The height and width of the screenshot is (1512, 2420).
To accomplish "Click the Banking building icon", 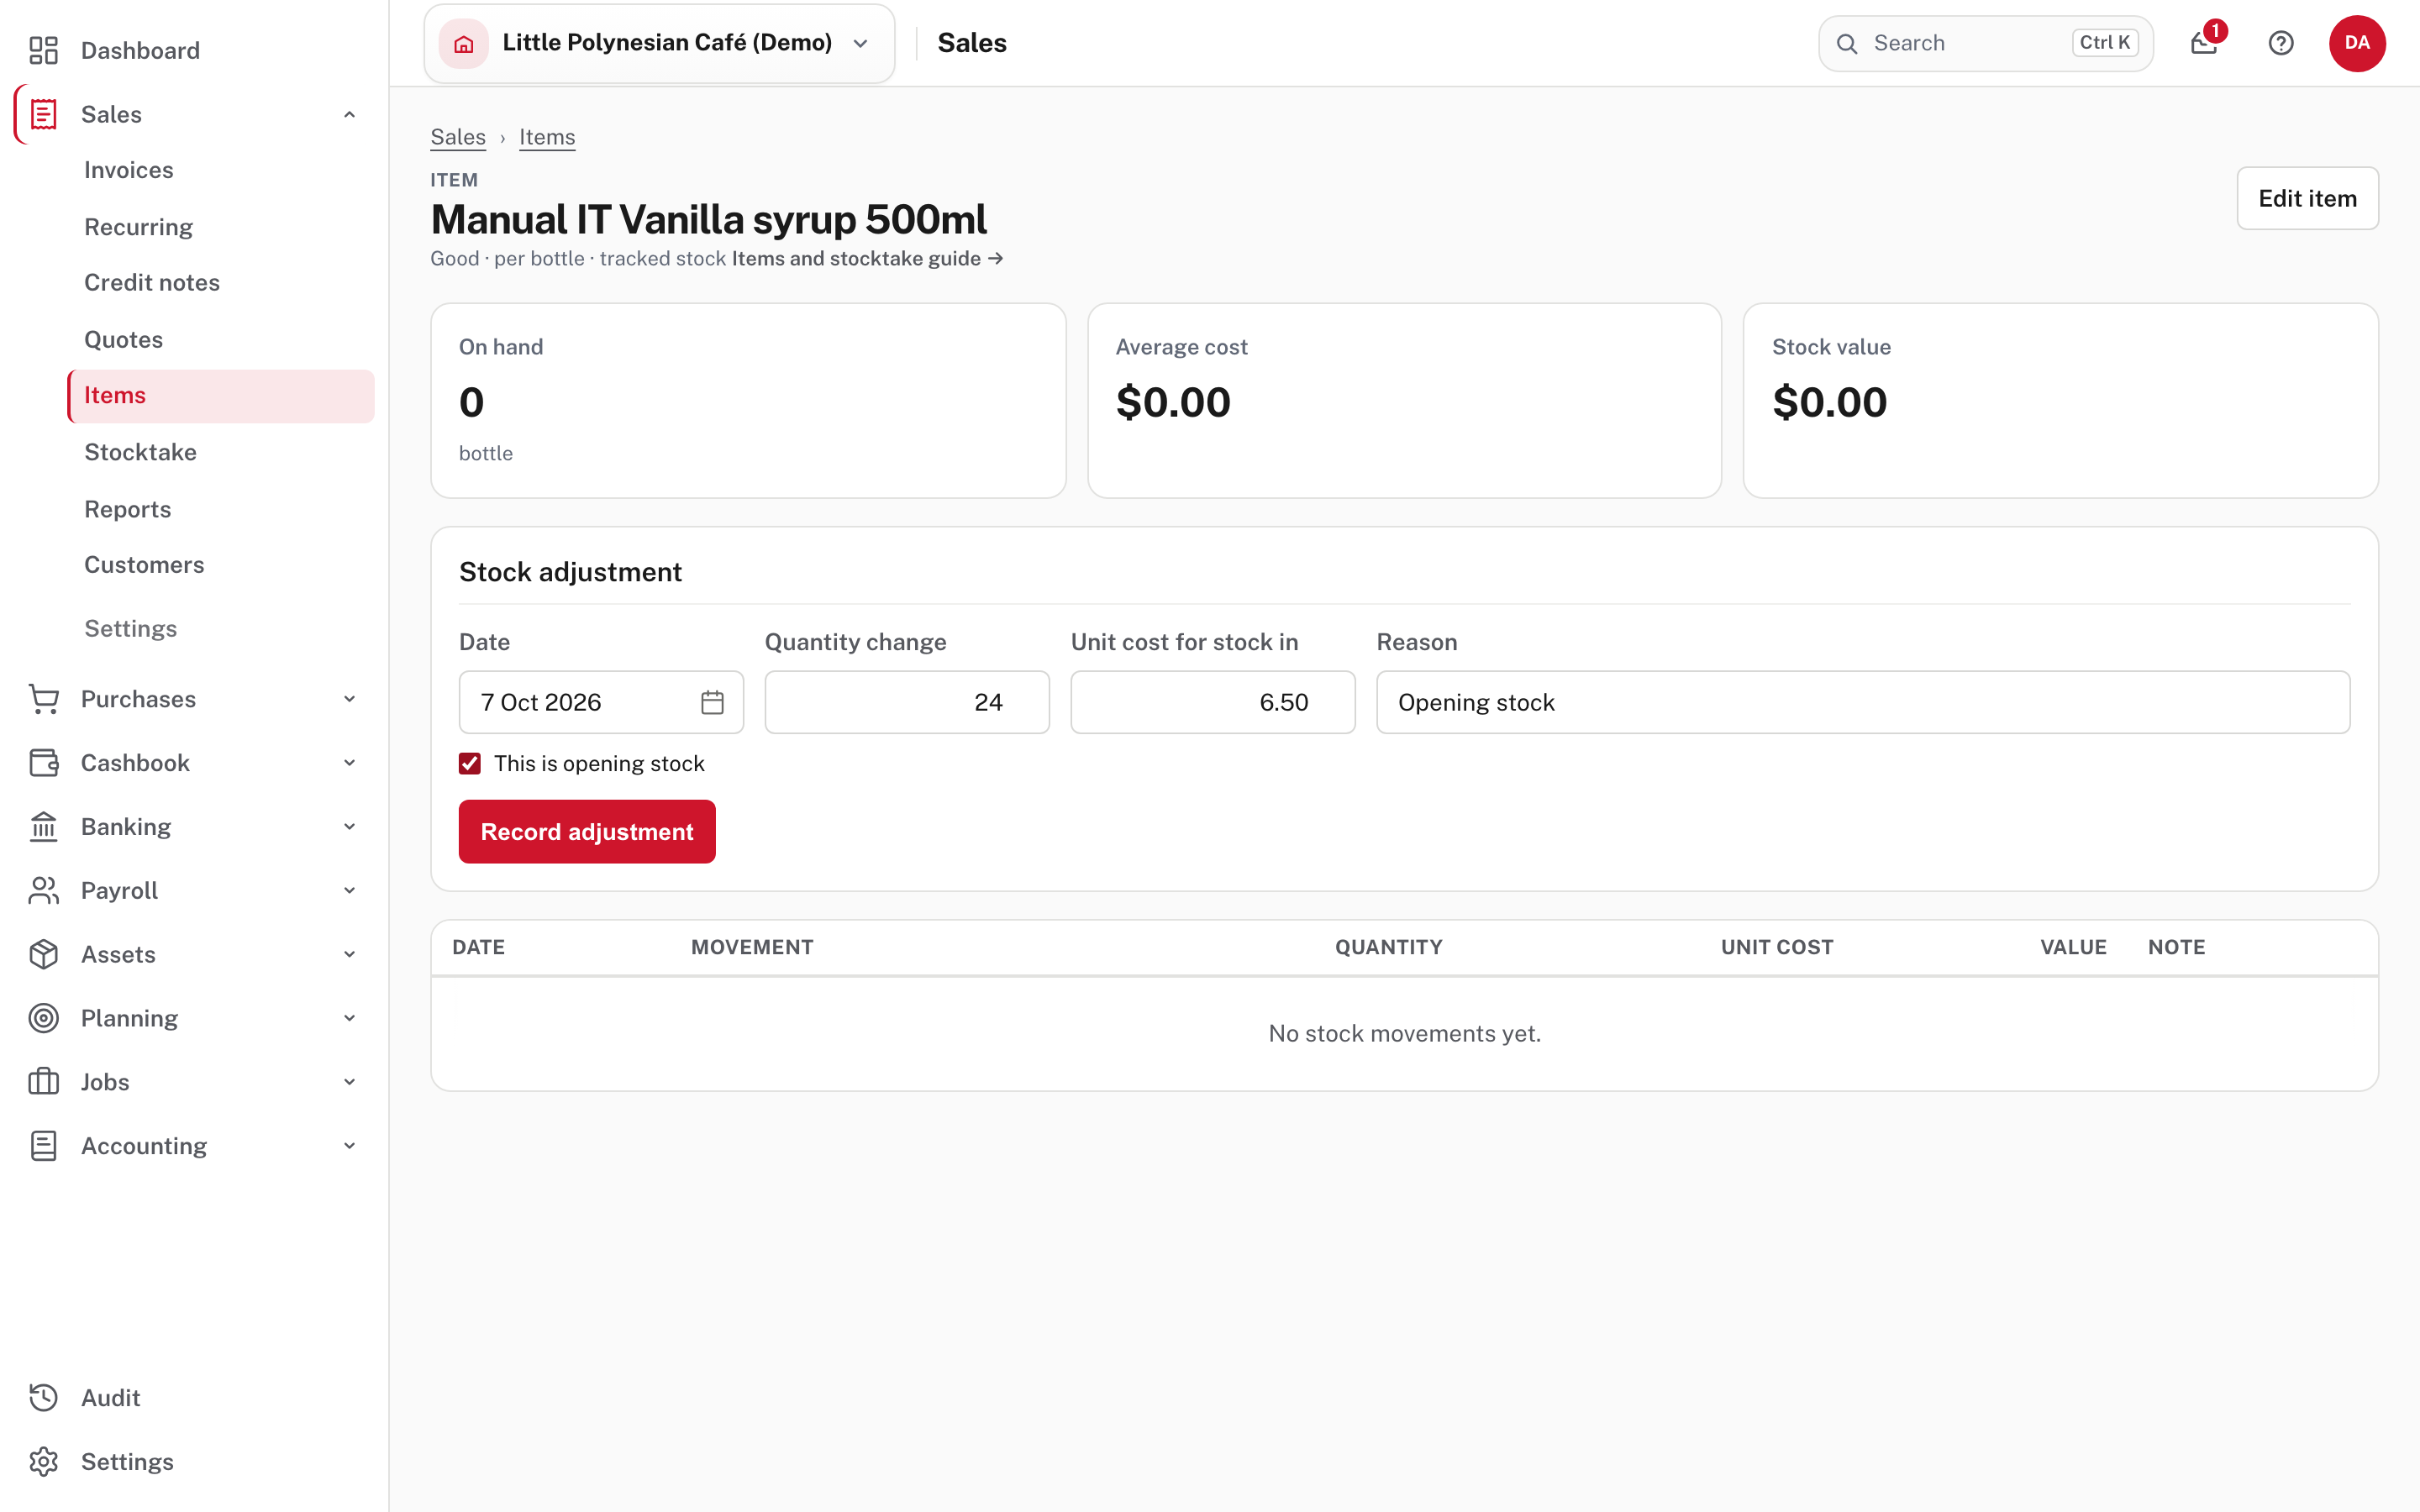I will 43,827.
